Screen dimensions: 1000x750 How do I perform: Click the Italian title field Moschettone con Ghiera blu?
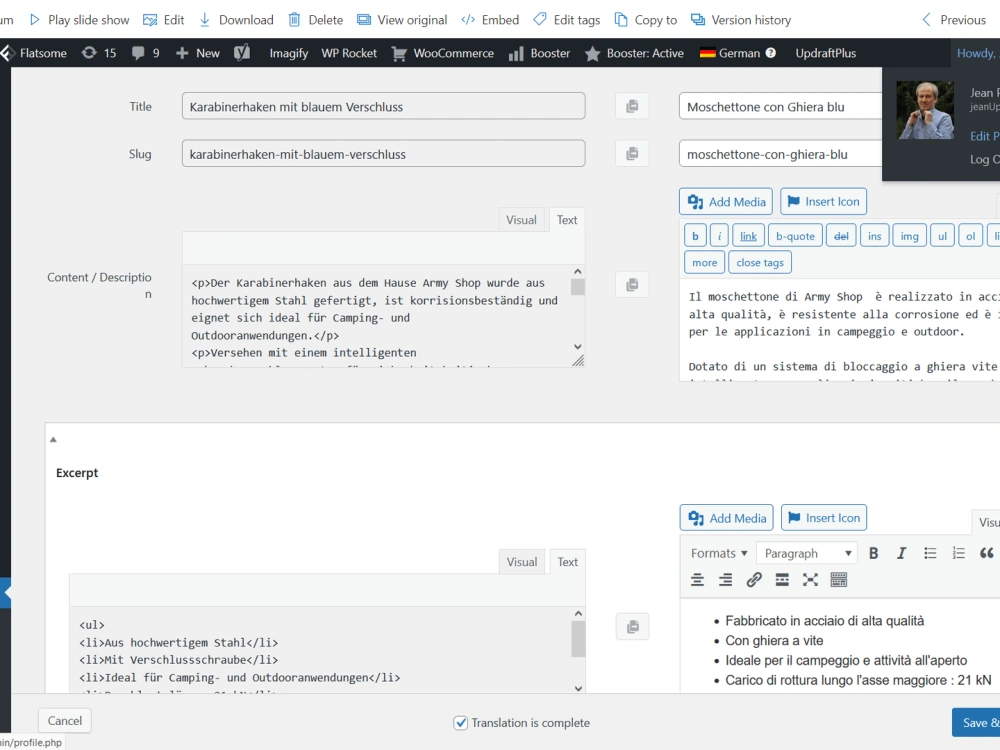pos(781,107)
